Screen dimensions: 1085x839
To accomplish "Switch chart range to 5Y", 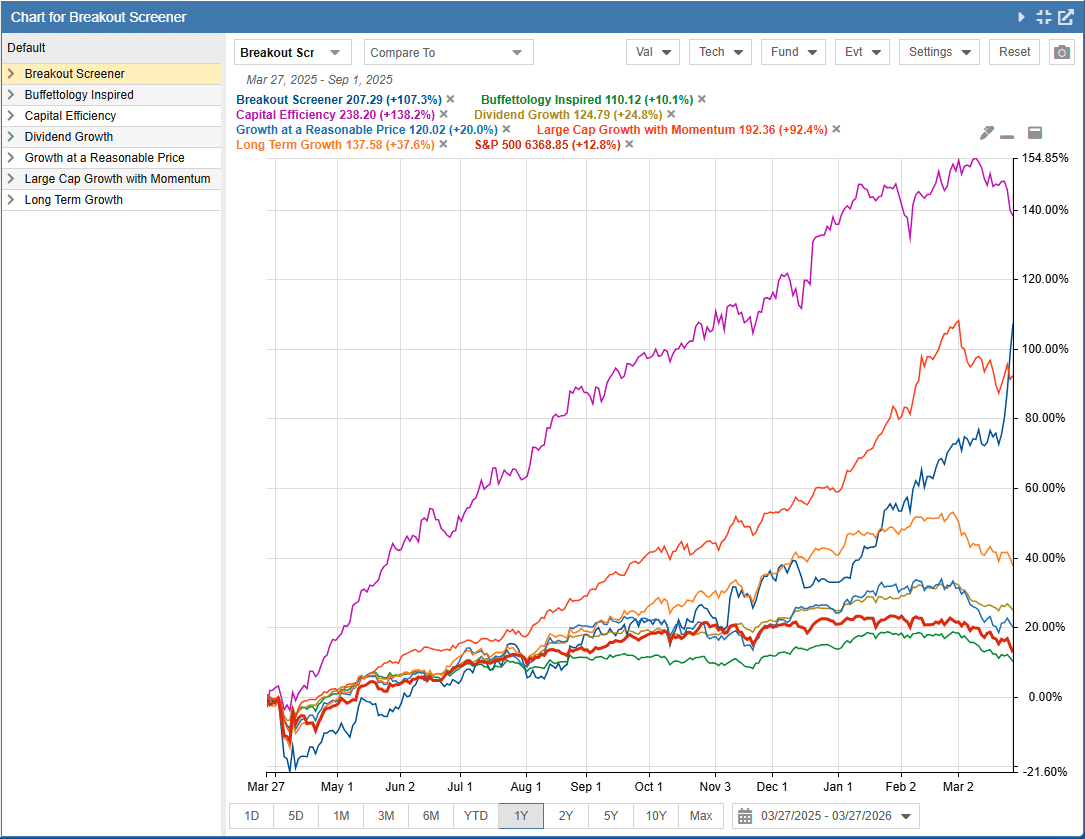I will [611, 816].
